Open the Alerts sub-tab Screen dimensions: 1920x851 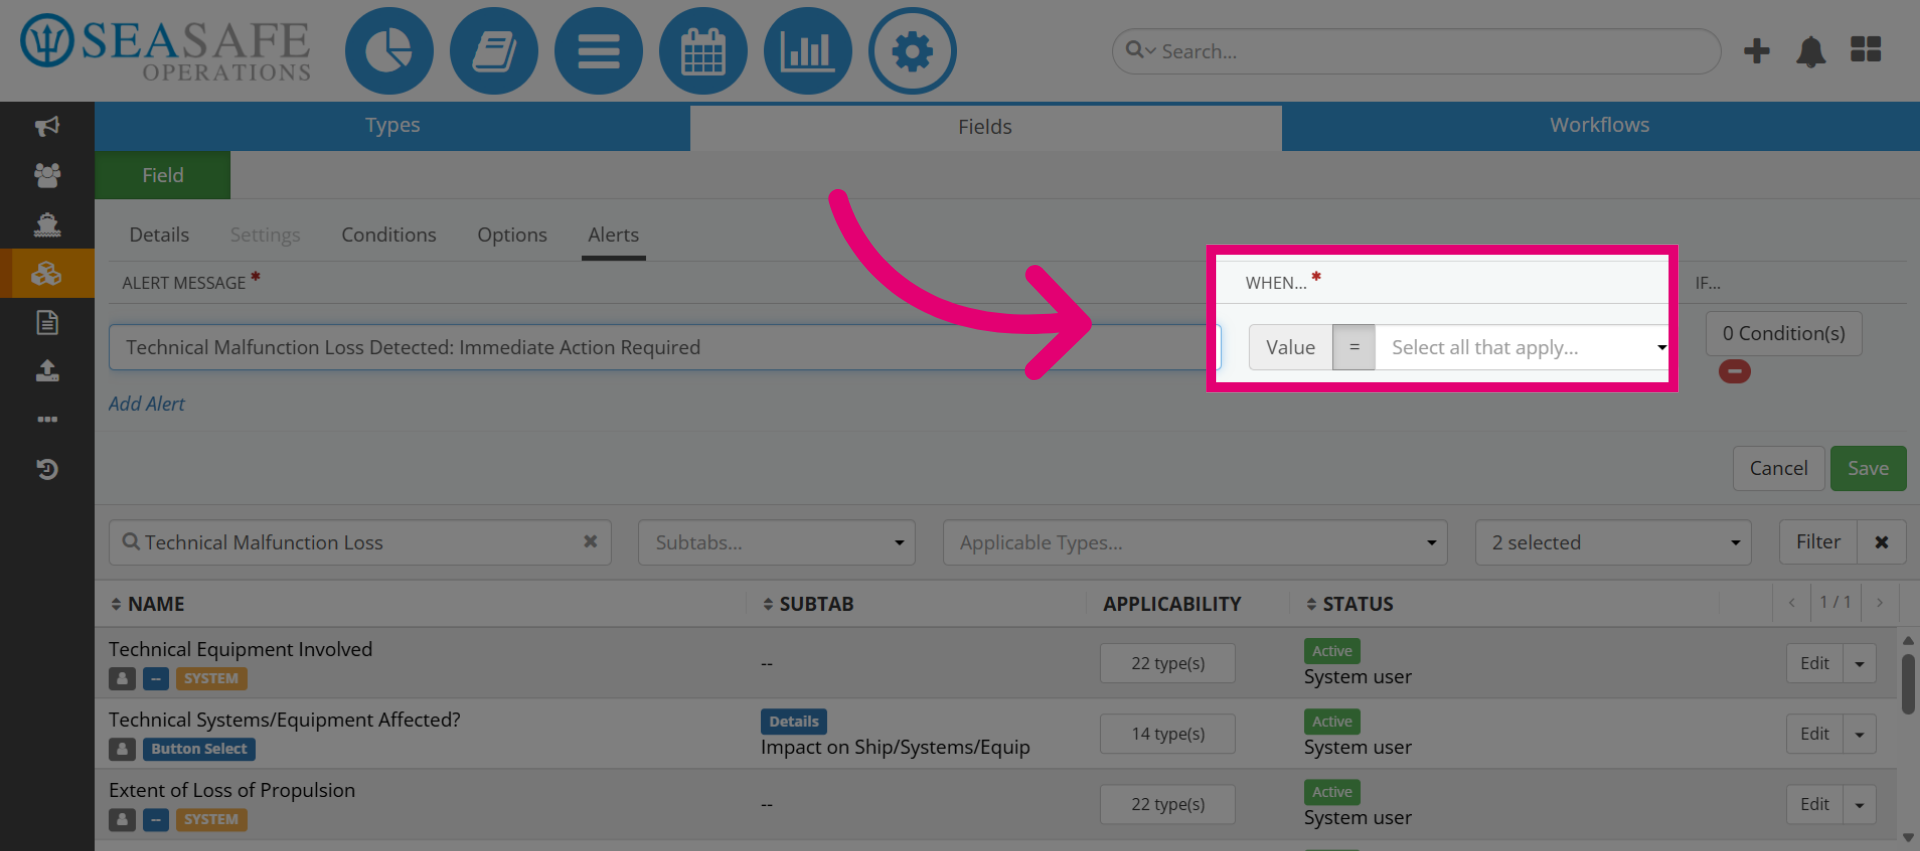point(613,235)
